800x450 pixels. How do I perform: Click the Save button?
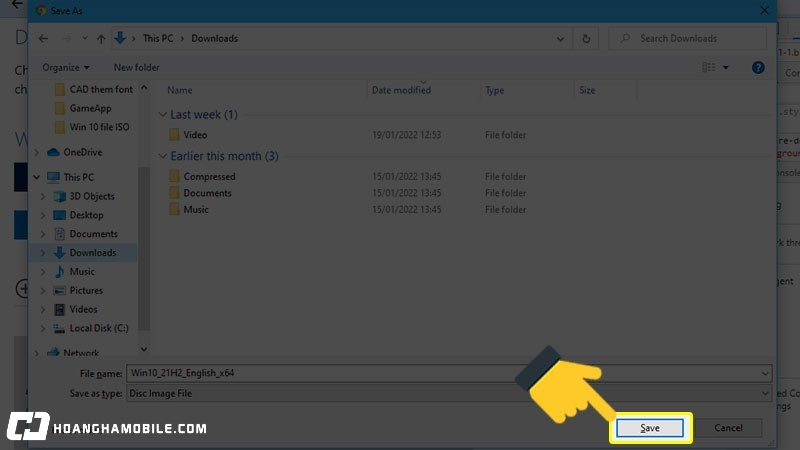click(649, 428)
